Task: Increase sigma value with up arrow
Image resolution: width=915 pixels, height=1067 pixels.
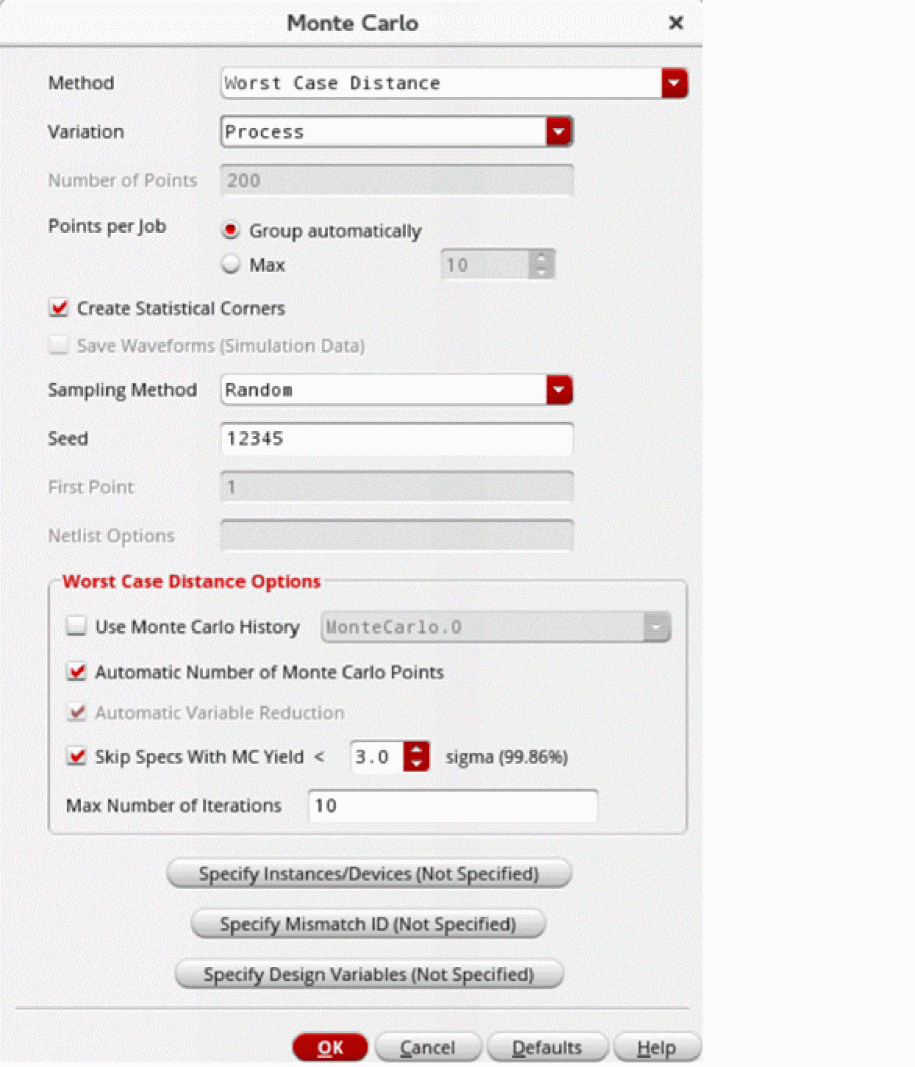Action: [416, 749]
